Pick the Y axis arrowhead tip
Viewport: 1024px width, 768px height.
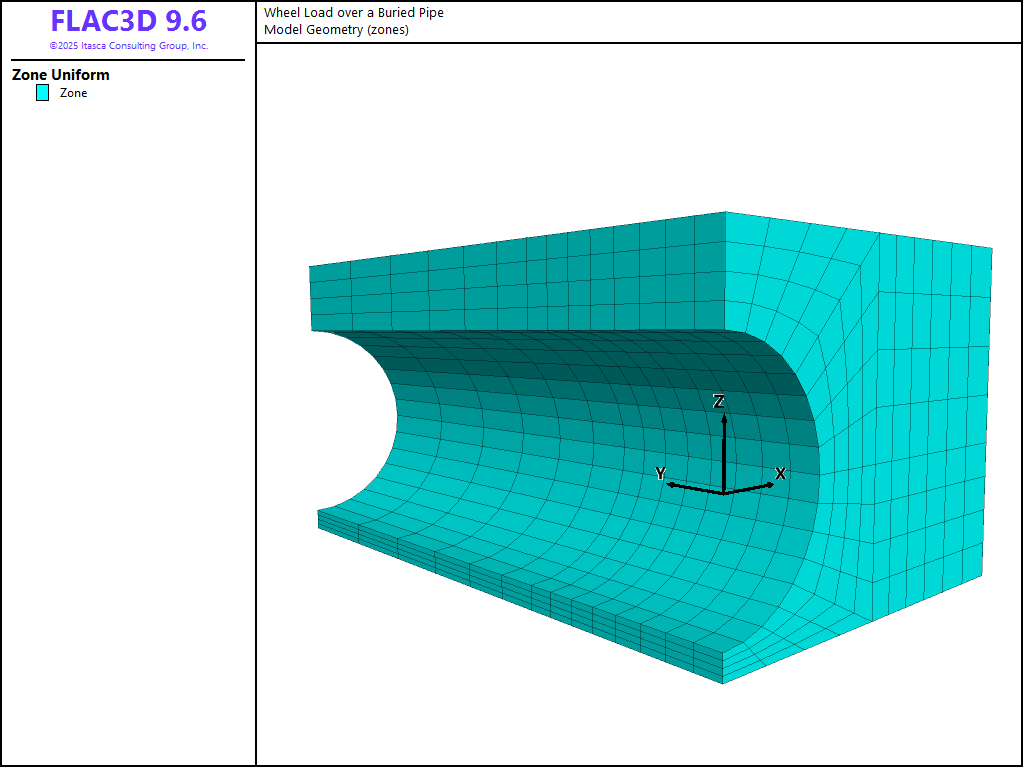tap(669, 485)
